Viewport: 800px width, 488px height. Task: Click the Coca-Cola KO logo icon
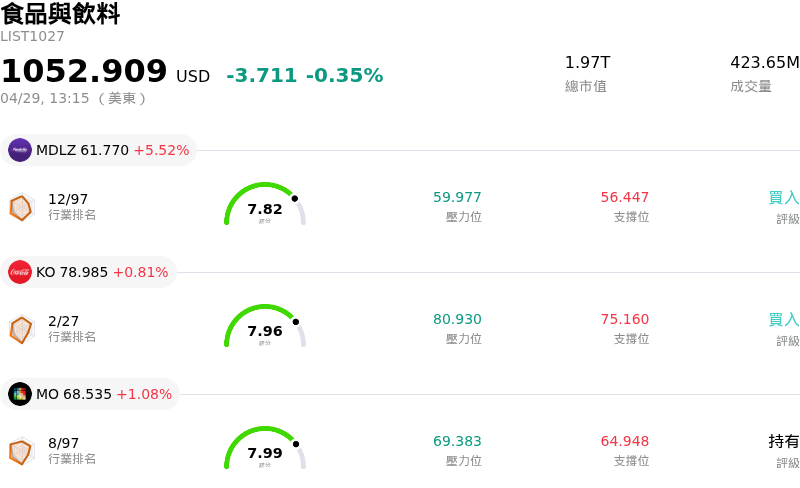(x=20, y=272)
